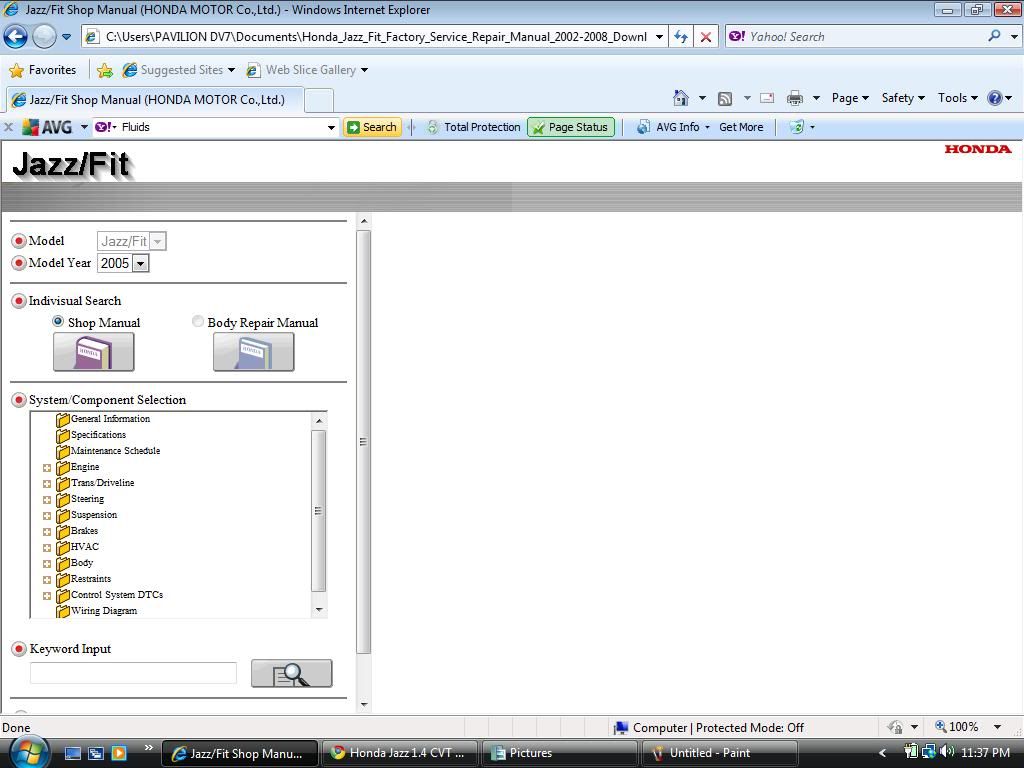Click the zoom level magnifier in status bar
Viewport: 1024px width, 768px height.
click(941, 726)
